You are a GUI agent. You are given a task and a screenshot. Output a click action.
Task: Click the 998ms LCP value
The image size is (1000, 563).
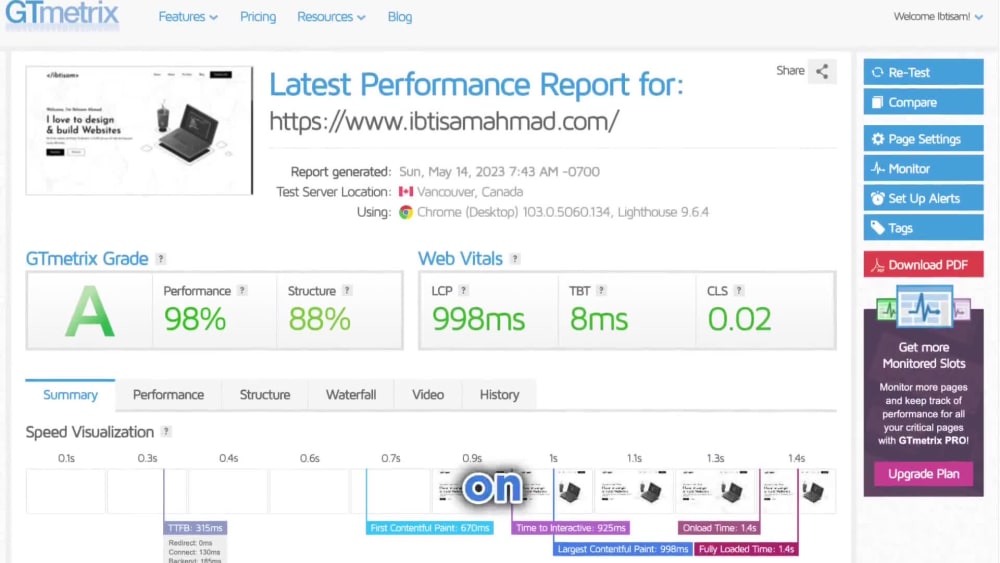(478, 319)
